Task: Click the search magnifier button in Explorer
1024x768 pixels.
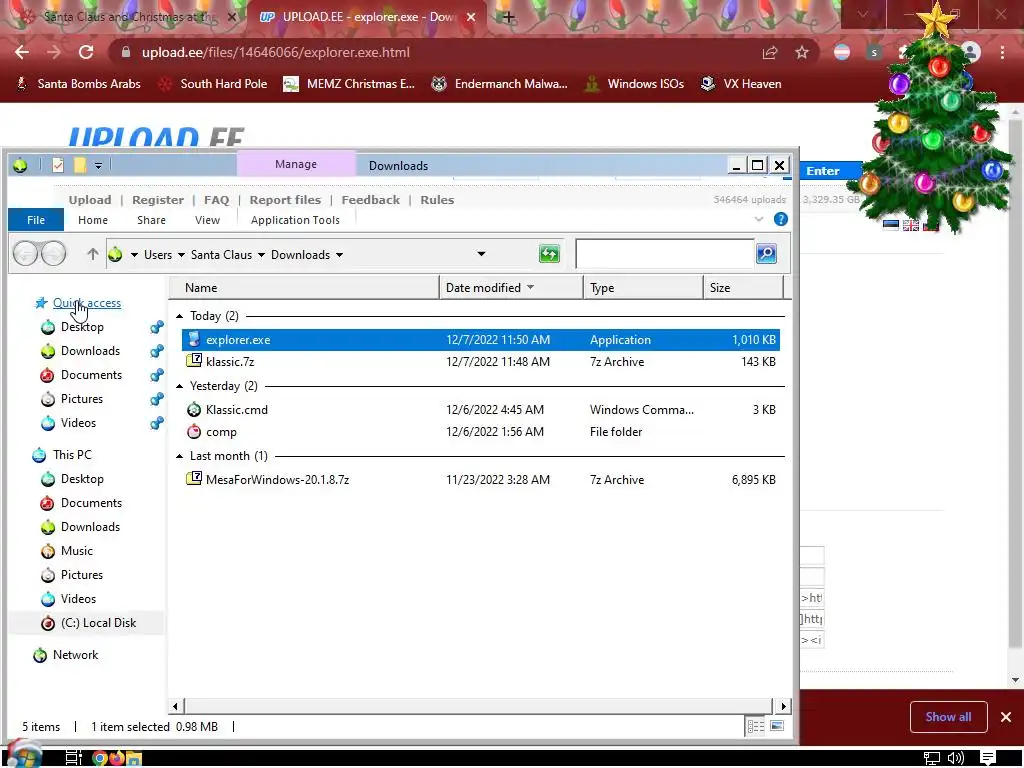Action: [x=766, y=253]
